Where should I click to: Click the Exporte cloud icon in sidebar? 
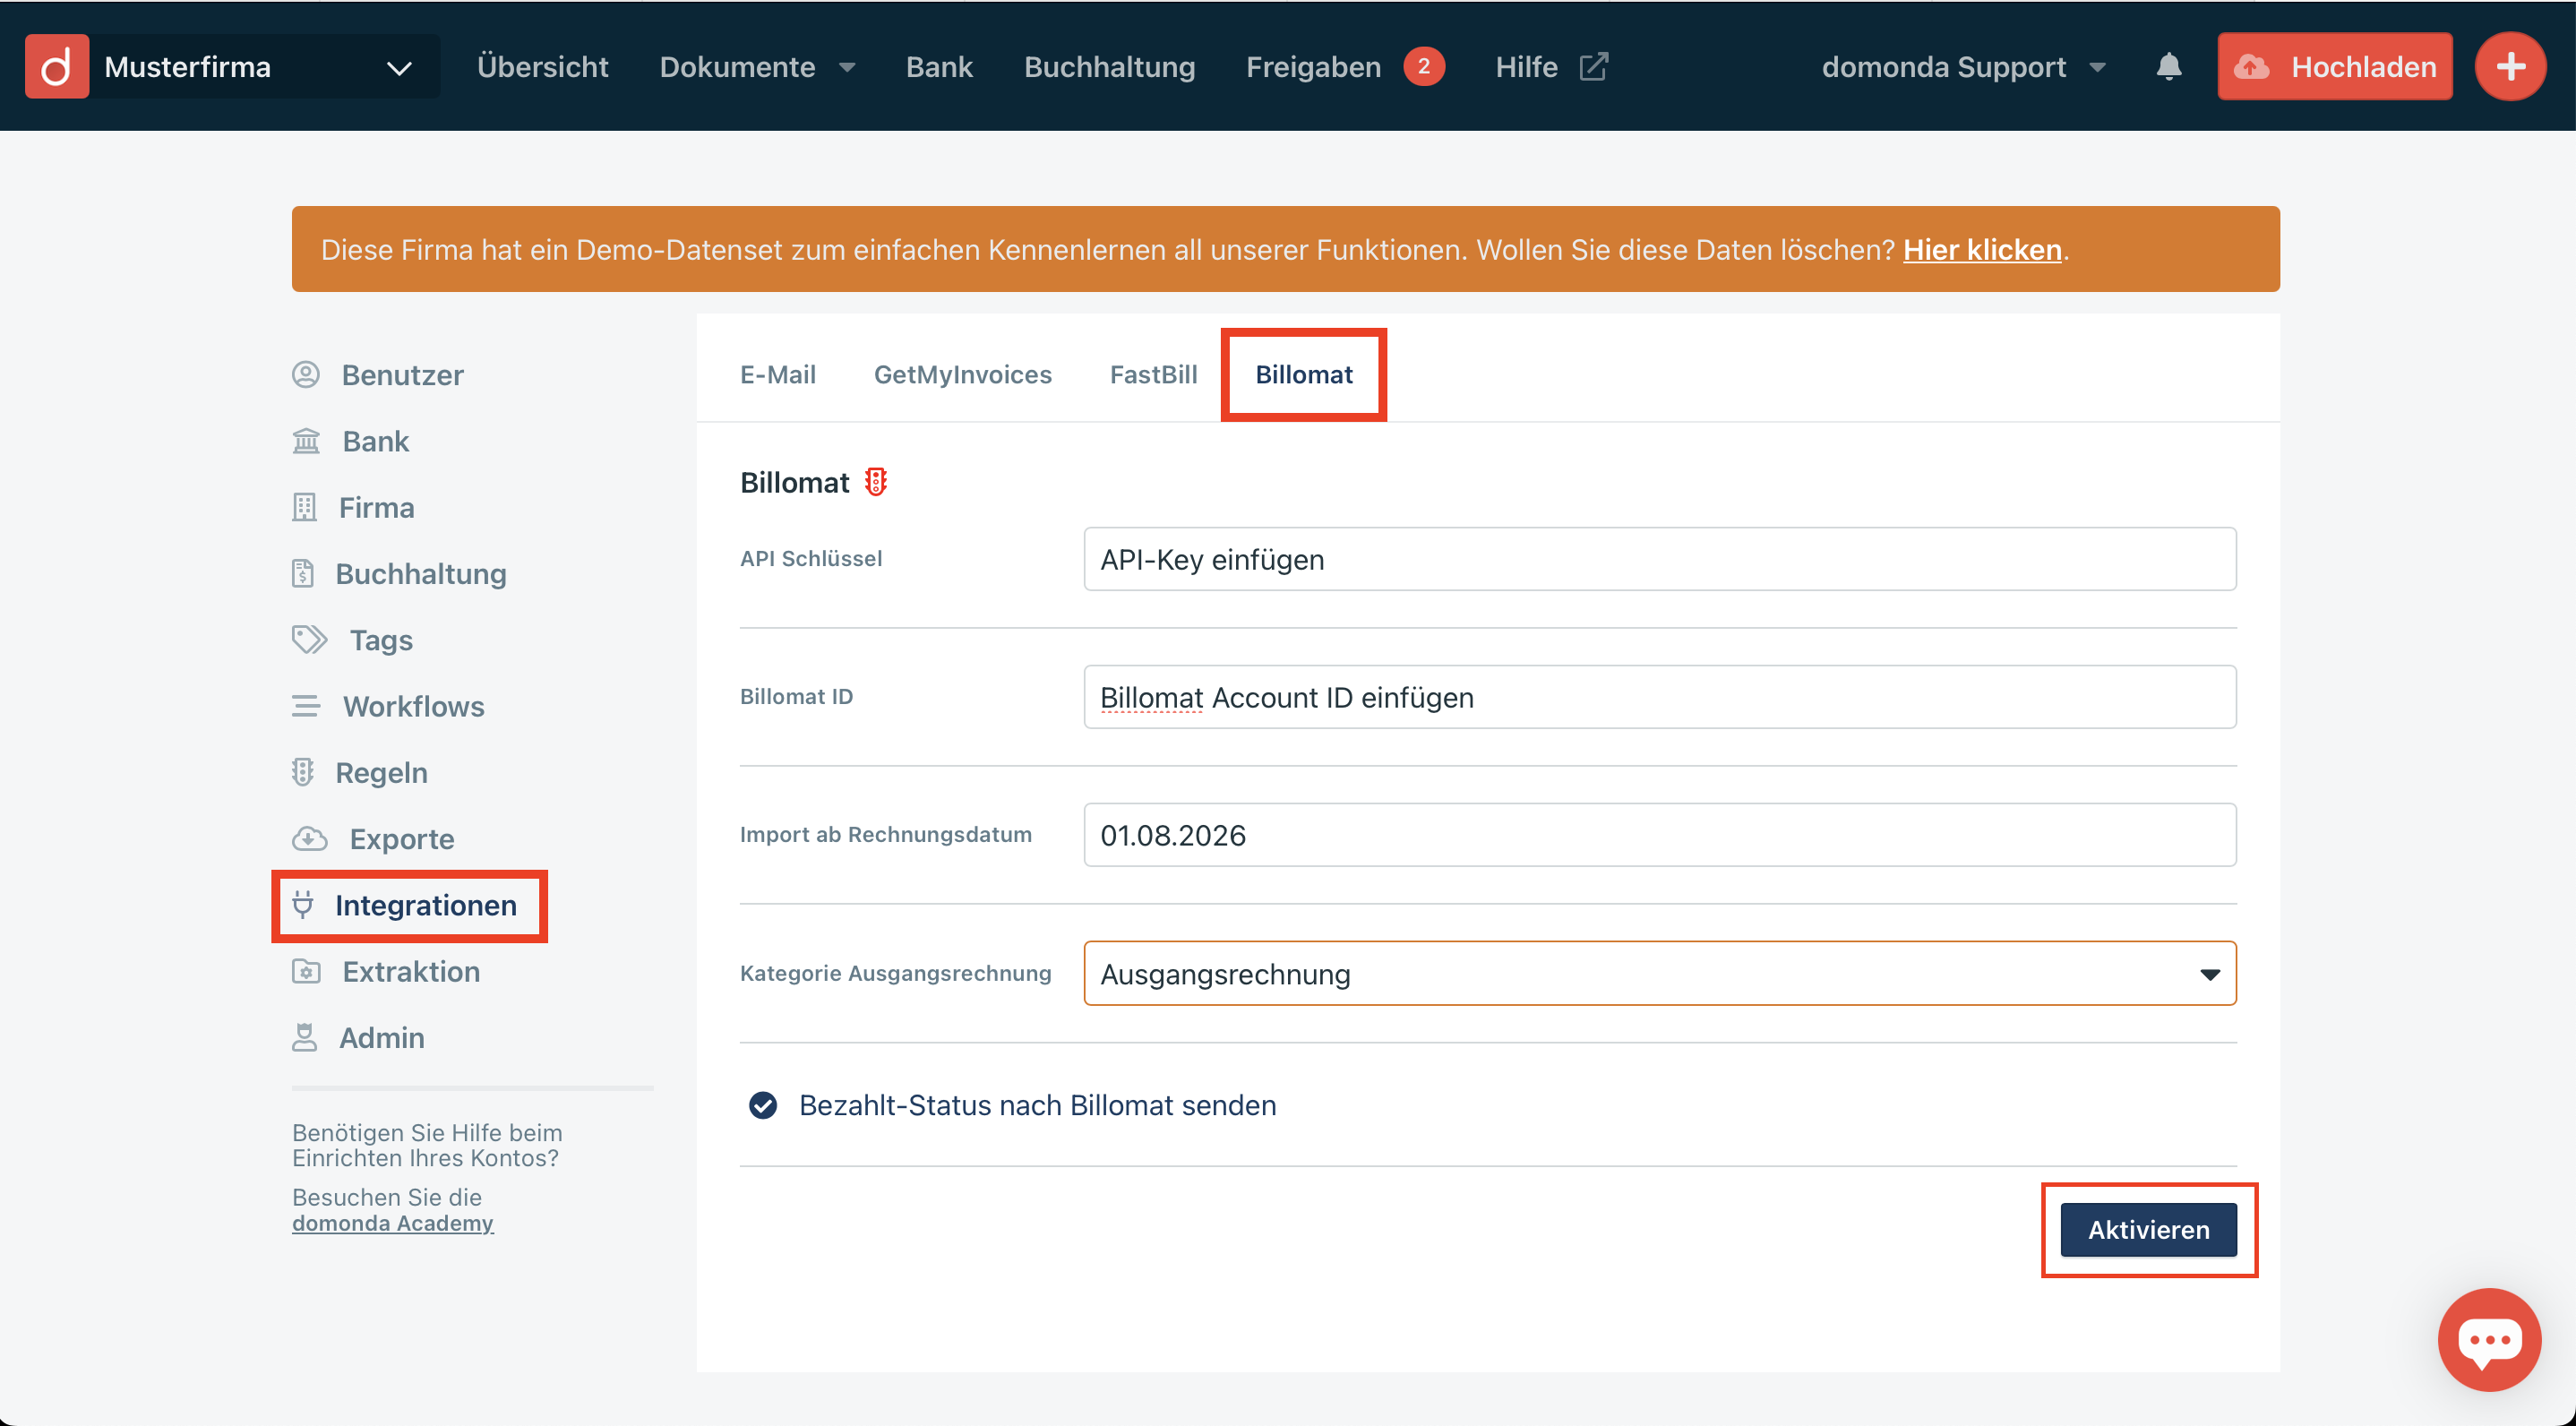pyautogui.click(x=310, y=838)
